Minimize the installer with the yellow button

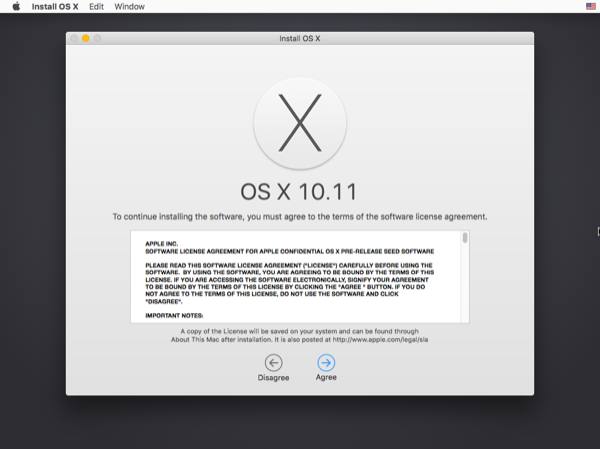pos(86,38)
